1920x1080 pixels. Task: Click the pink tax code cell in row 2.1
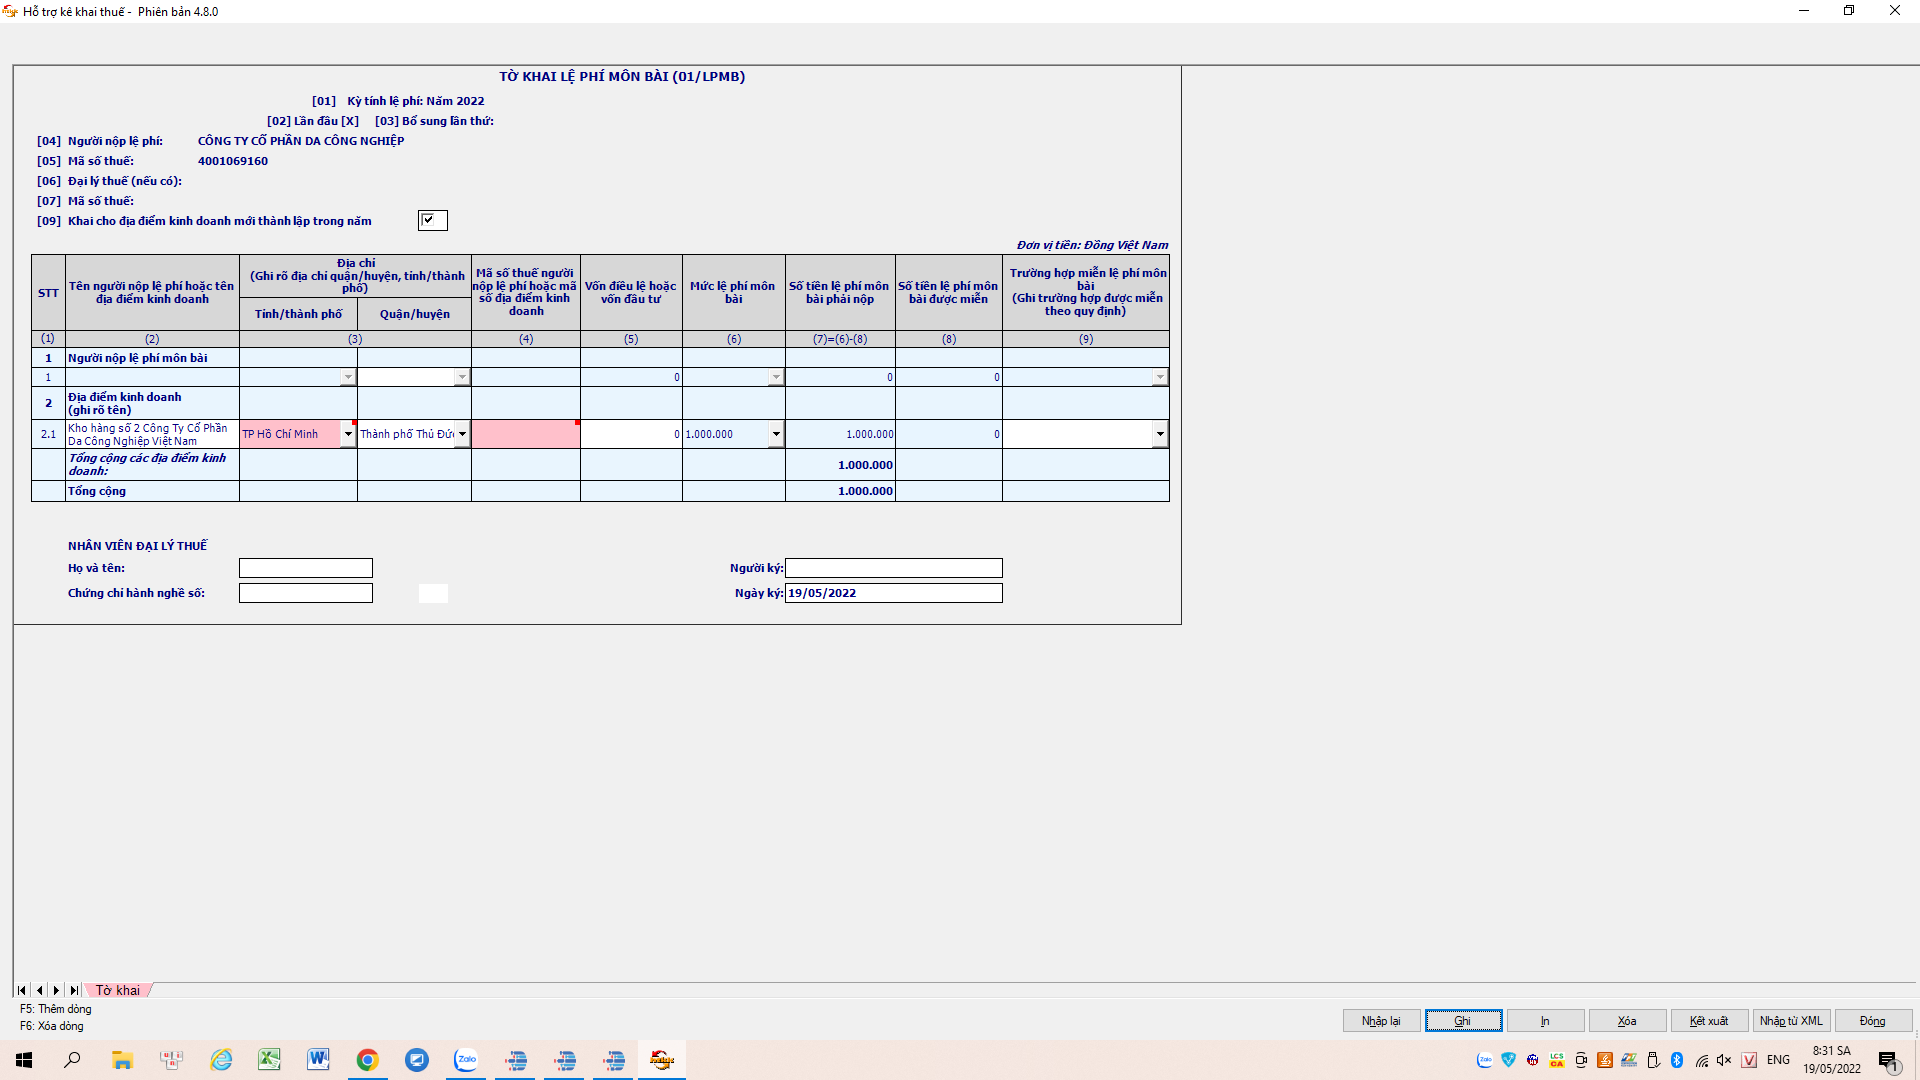pos(526,434)
